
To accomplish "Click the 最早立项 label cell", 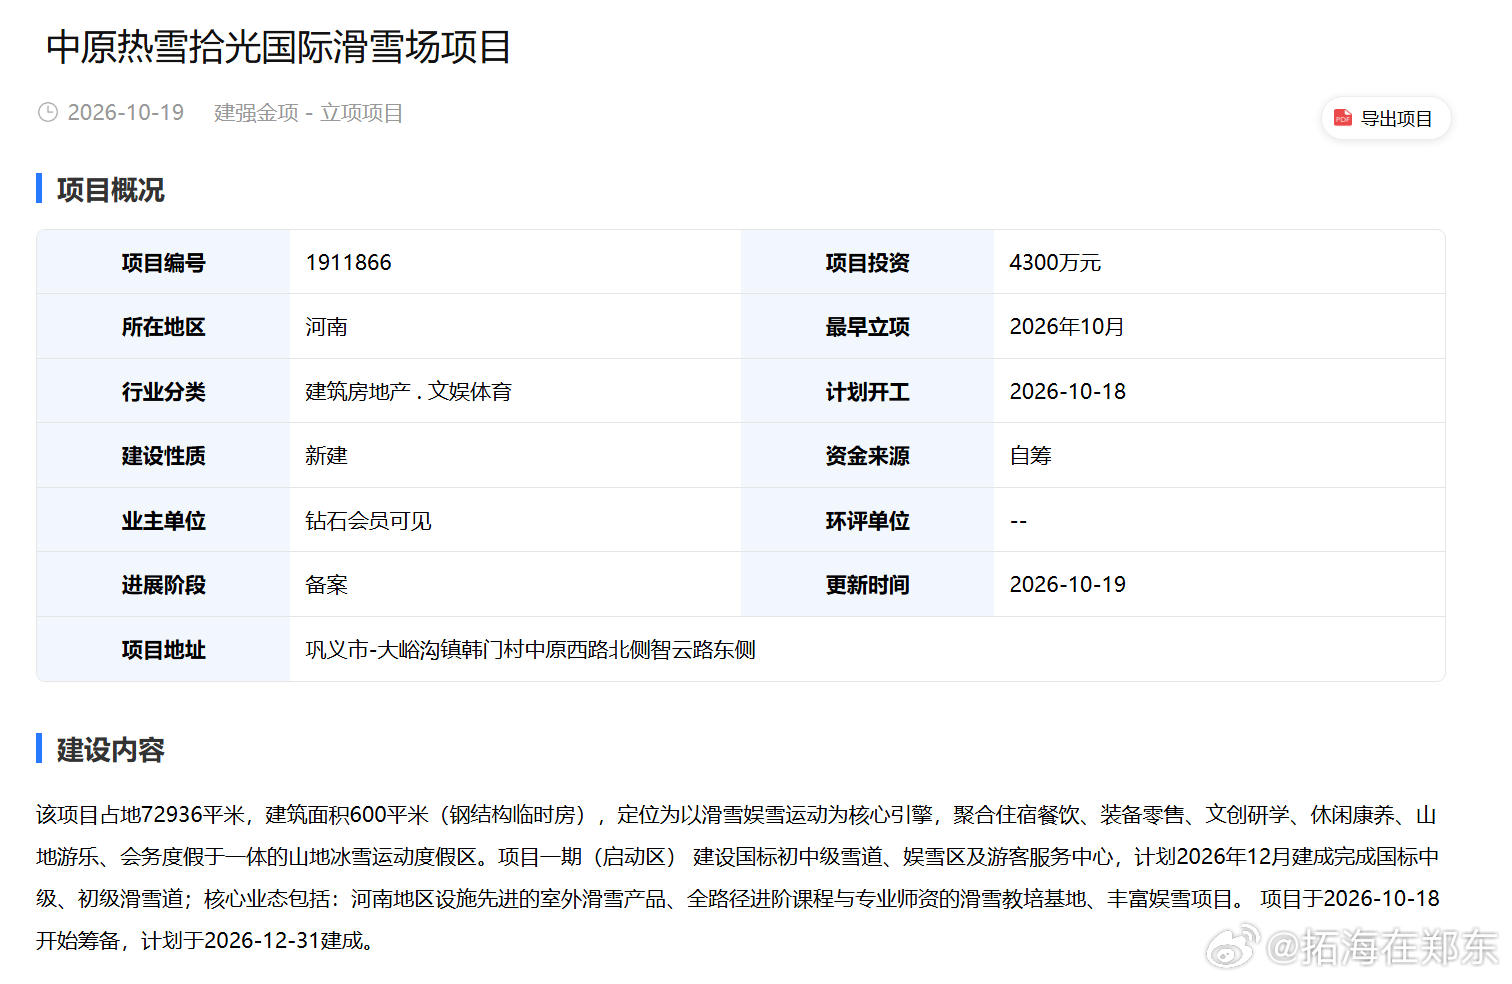I will click(x=867, y=327).
